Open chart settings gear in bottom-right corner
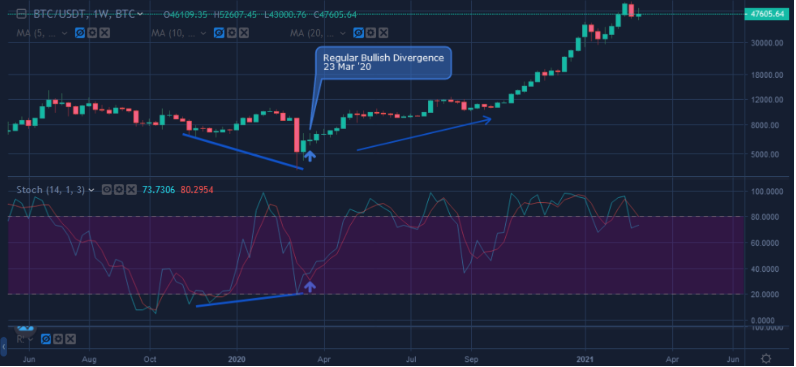Image resolution: width=796 pixels, height=367 pixels. pyautogui.click(x=766, y=358)
